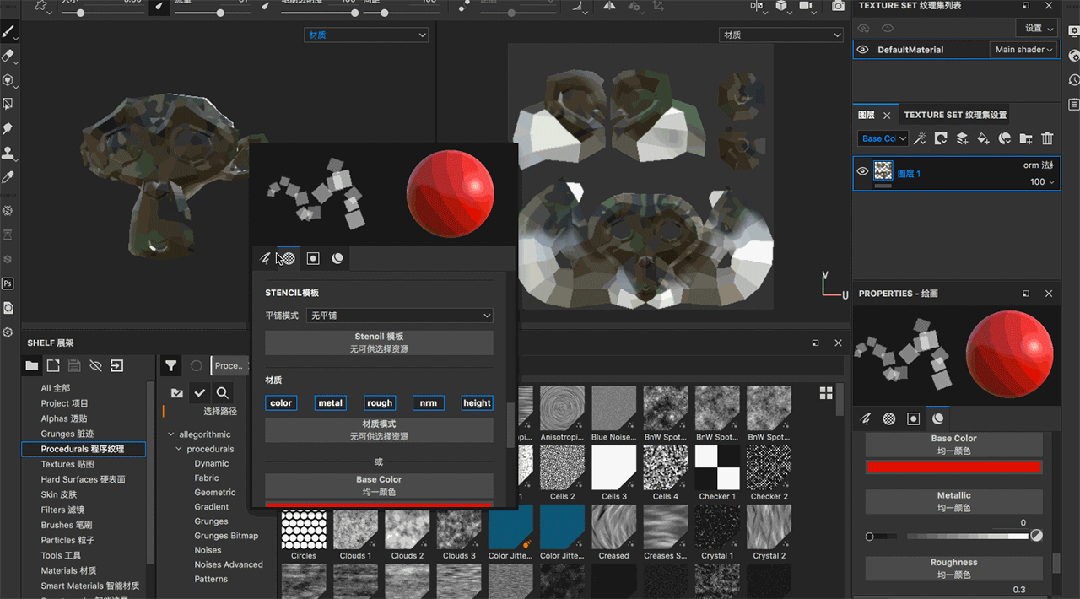The height and width of the screenshot is (599, 1080).
Task: Open Material tab in floating properties popup
Action: pyautogui.click(x=338, y=258)
